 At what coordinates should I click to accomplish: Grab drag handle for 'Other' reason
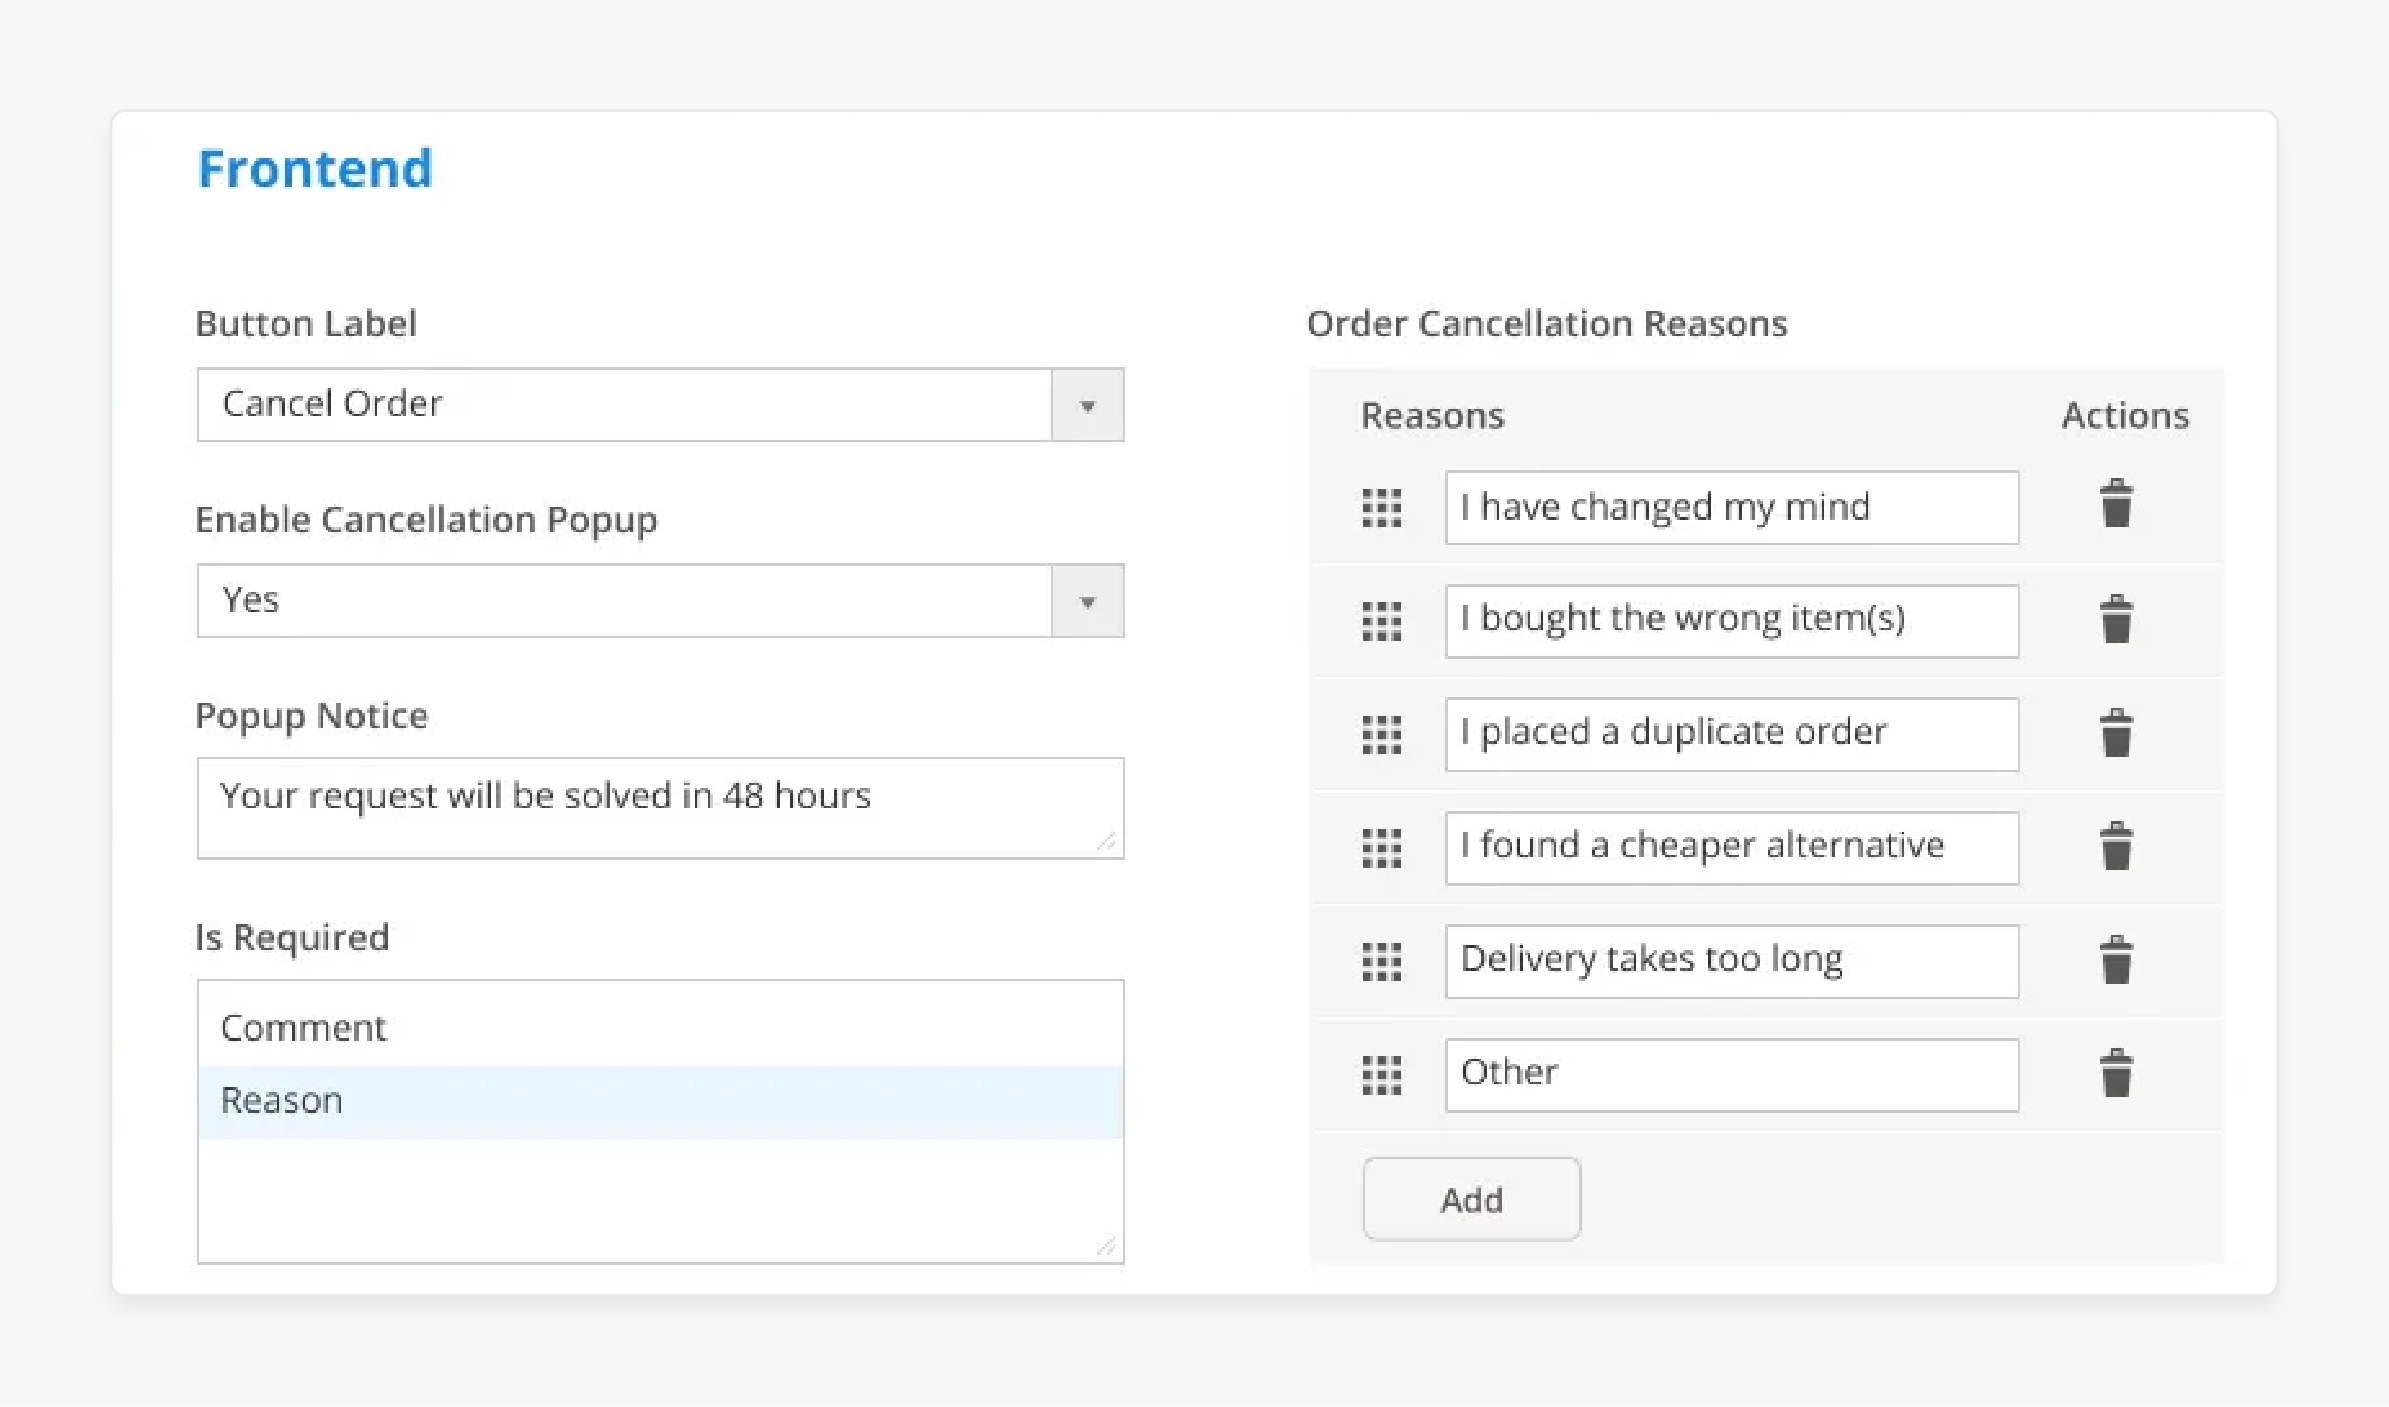pyautogui.click(x=1382, y=1075)
